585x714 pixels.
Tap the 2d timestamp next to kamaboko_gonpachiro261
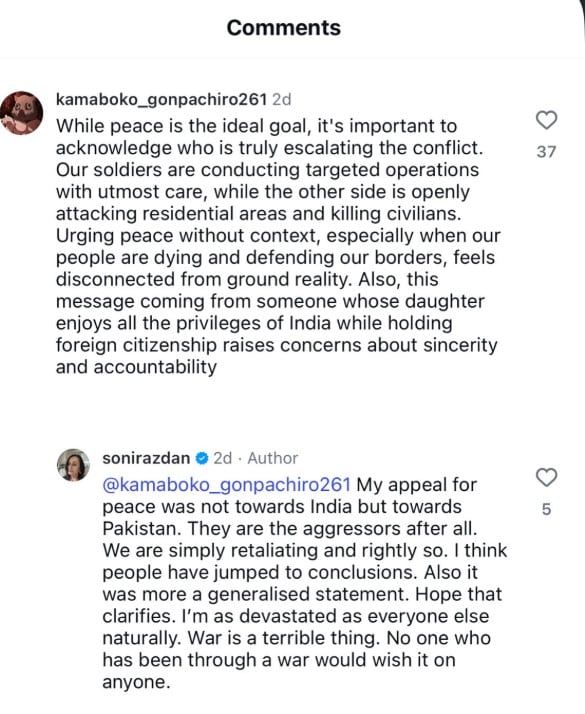pyautogui.click(x=281, y=99)
